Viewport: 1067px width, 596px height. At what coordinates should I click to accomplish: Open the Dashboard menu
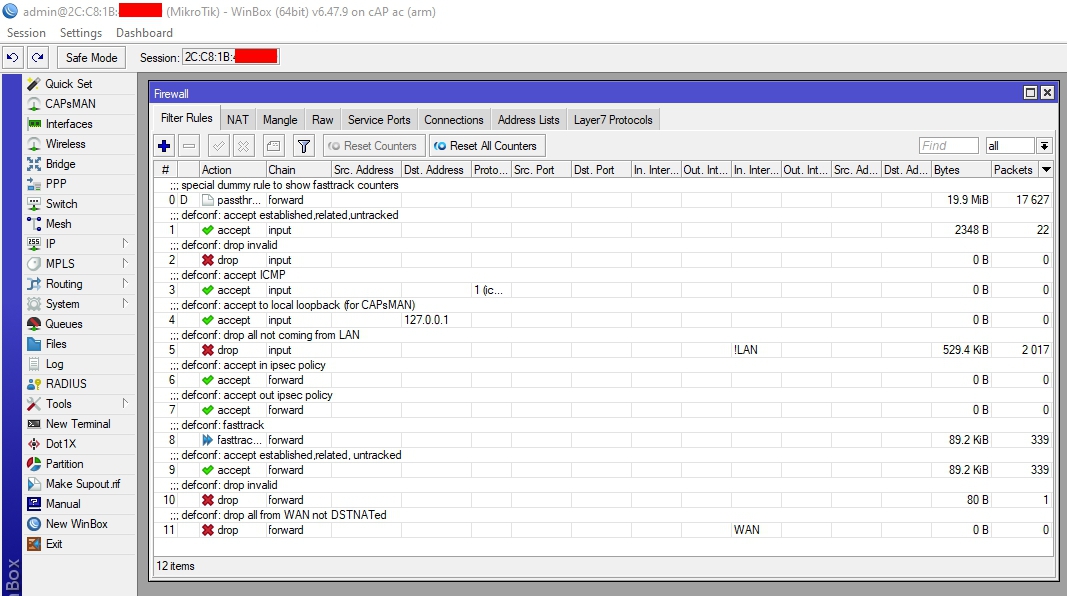[144, 33]
